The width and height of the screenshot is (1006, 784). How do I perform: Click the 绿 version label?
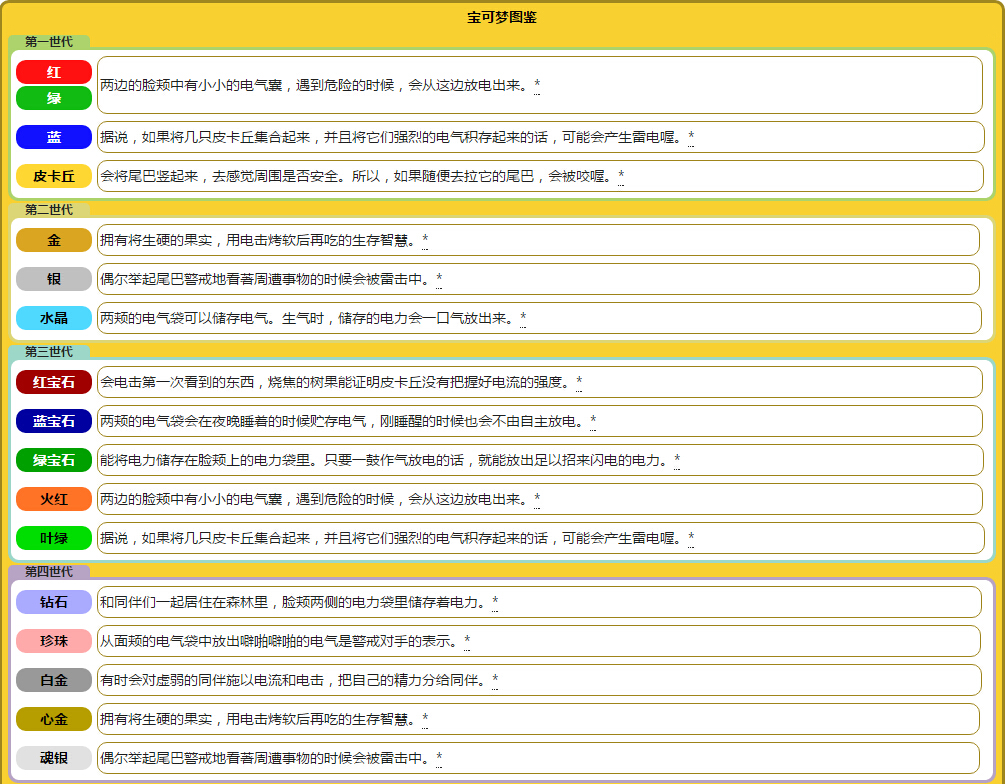coord(54,98)
